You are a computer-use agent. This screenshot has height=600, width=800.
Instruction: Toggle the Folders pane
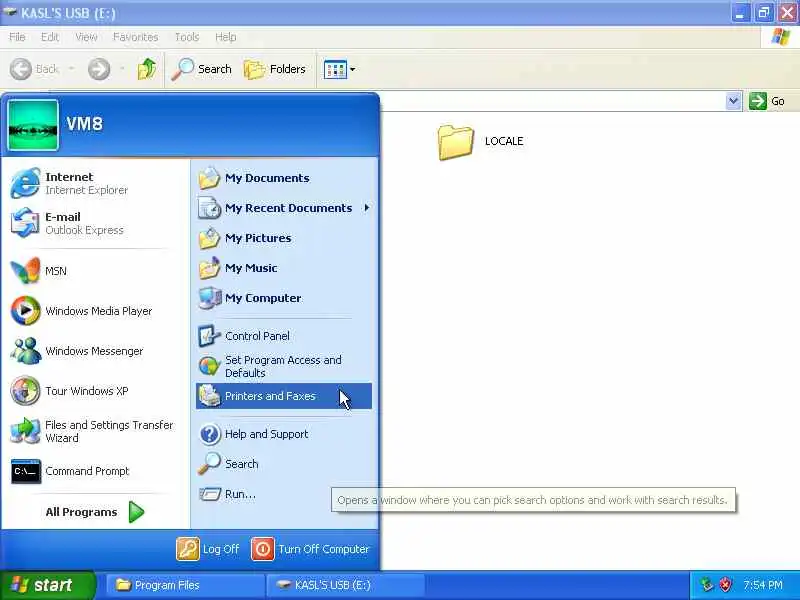point(274,69)
